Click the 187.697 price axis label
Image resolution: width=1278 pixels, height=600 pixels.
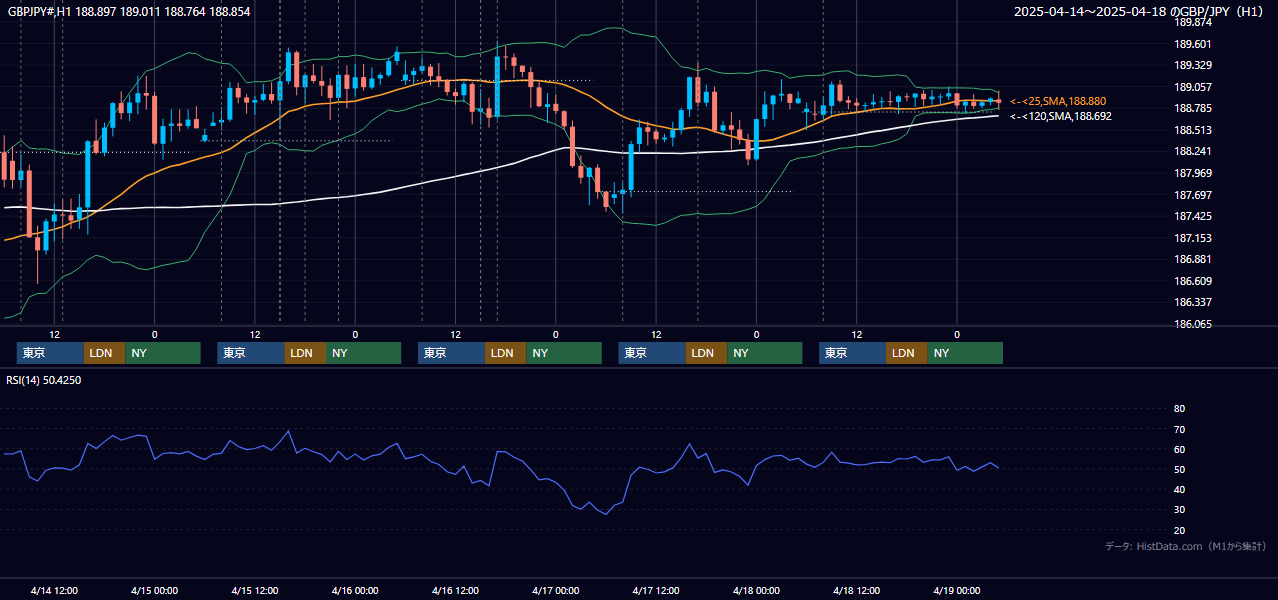1192,195
